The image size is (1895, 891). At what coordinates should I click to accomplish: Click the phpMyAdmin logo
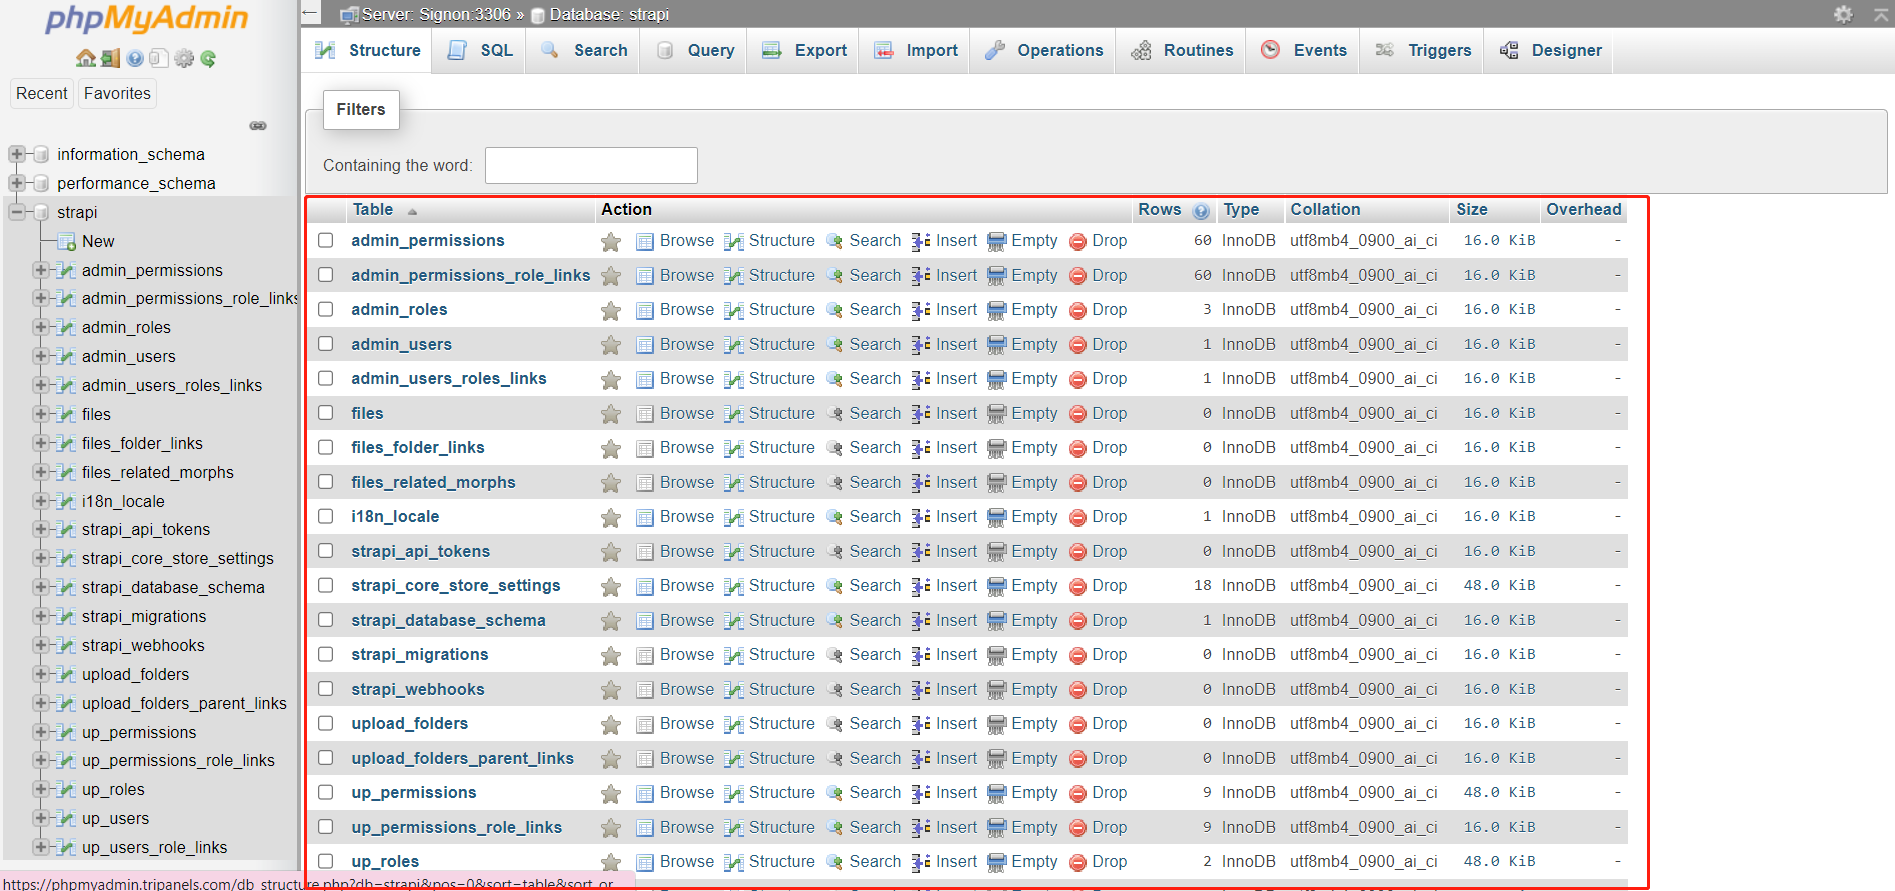click(147, 20)
